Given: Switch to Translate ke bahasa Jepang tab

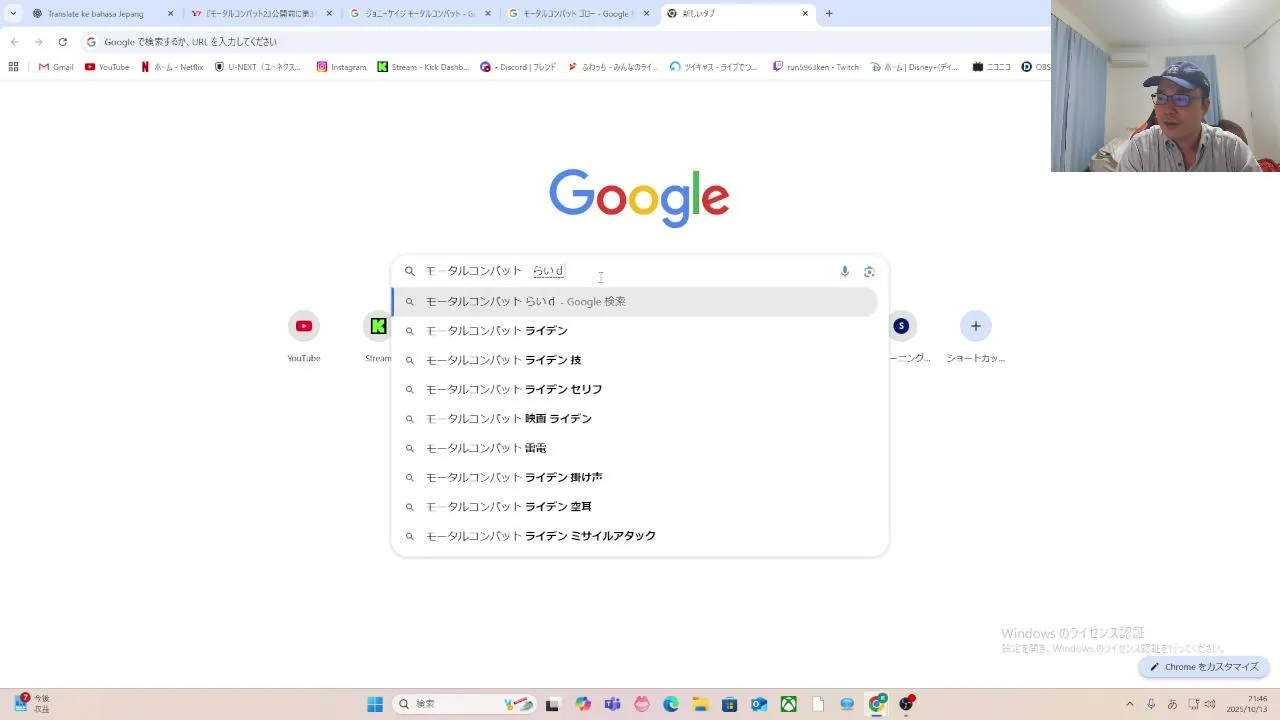Looking at the screenshot, I should click(x=95, y=14).
